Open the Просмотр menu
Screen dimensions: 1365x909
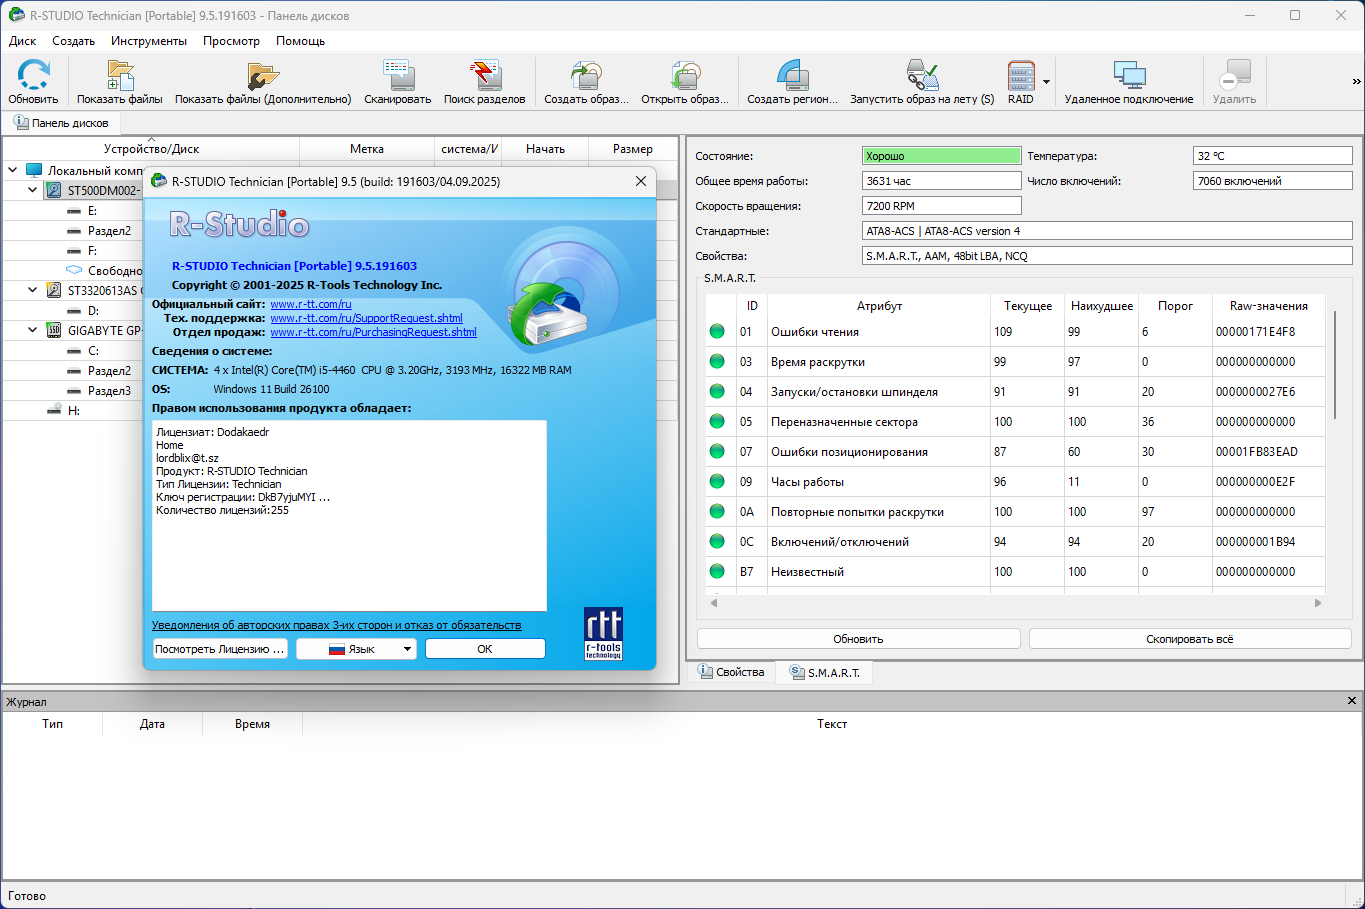(231, 41)
